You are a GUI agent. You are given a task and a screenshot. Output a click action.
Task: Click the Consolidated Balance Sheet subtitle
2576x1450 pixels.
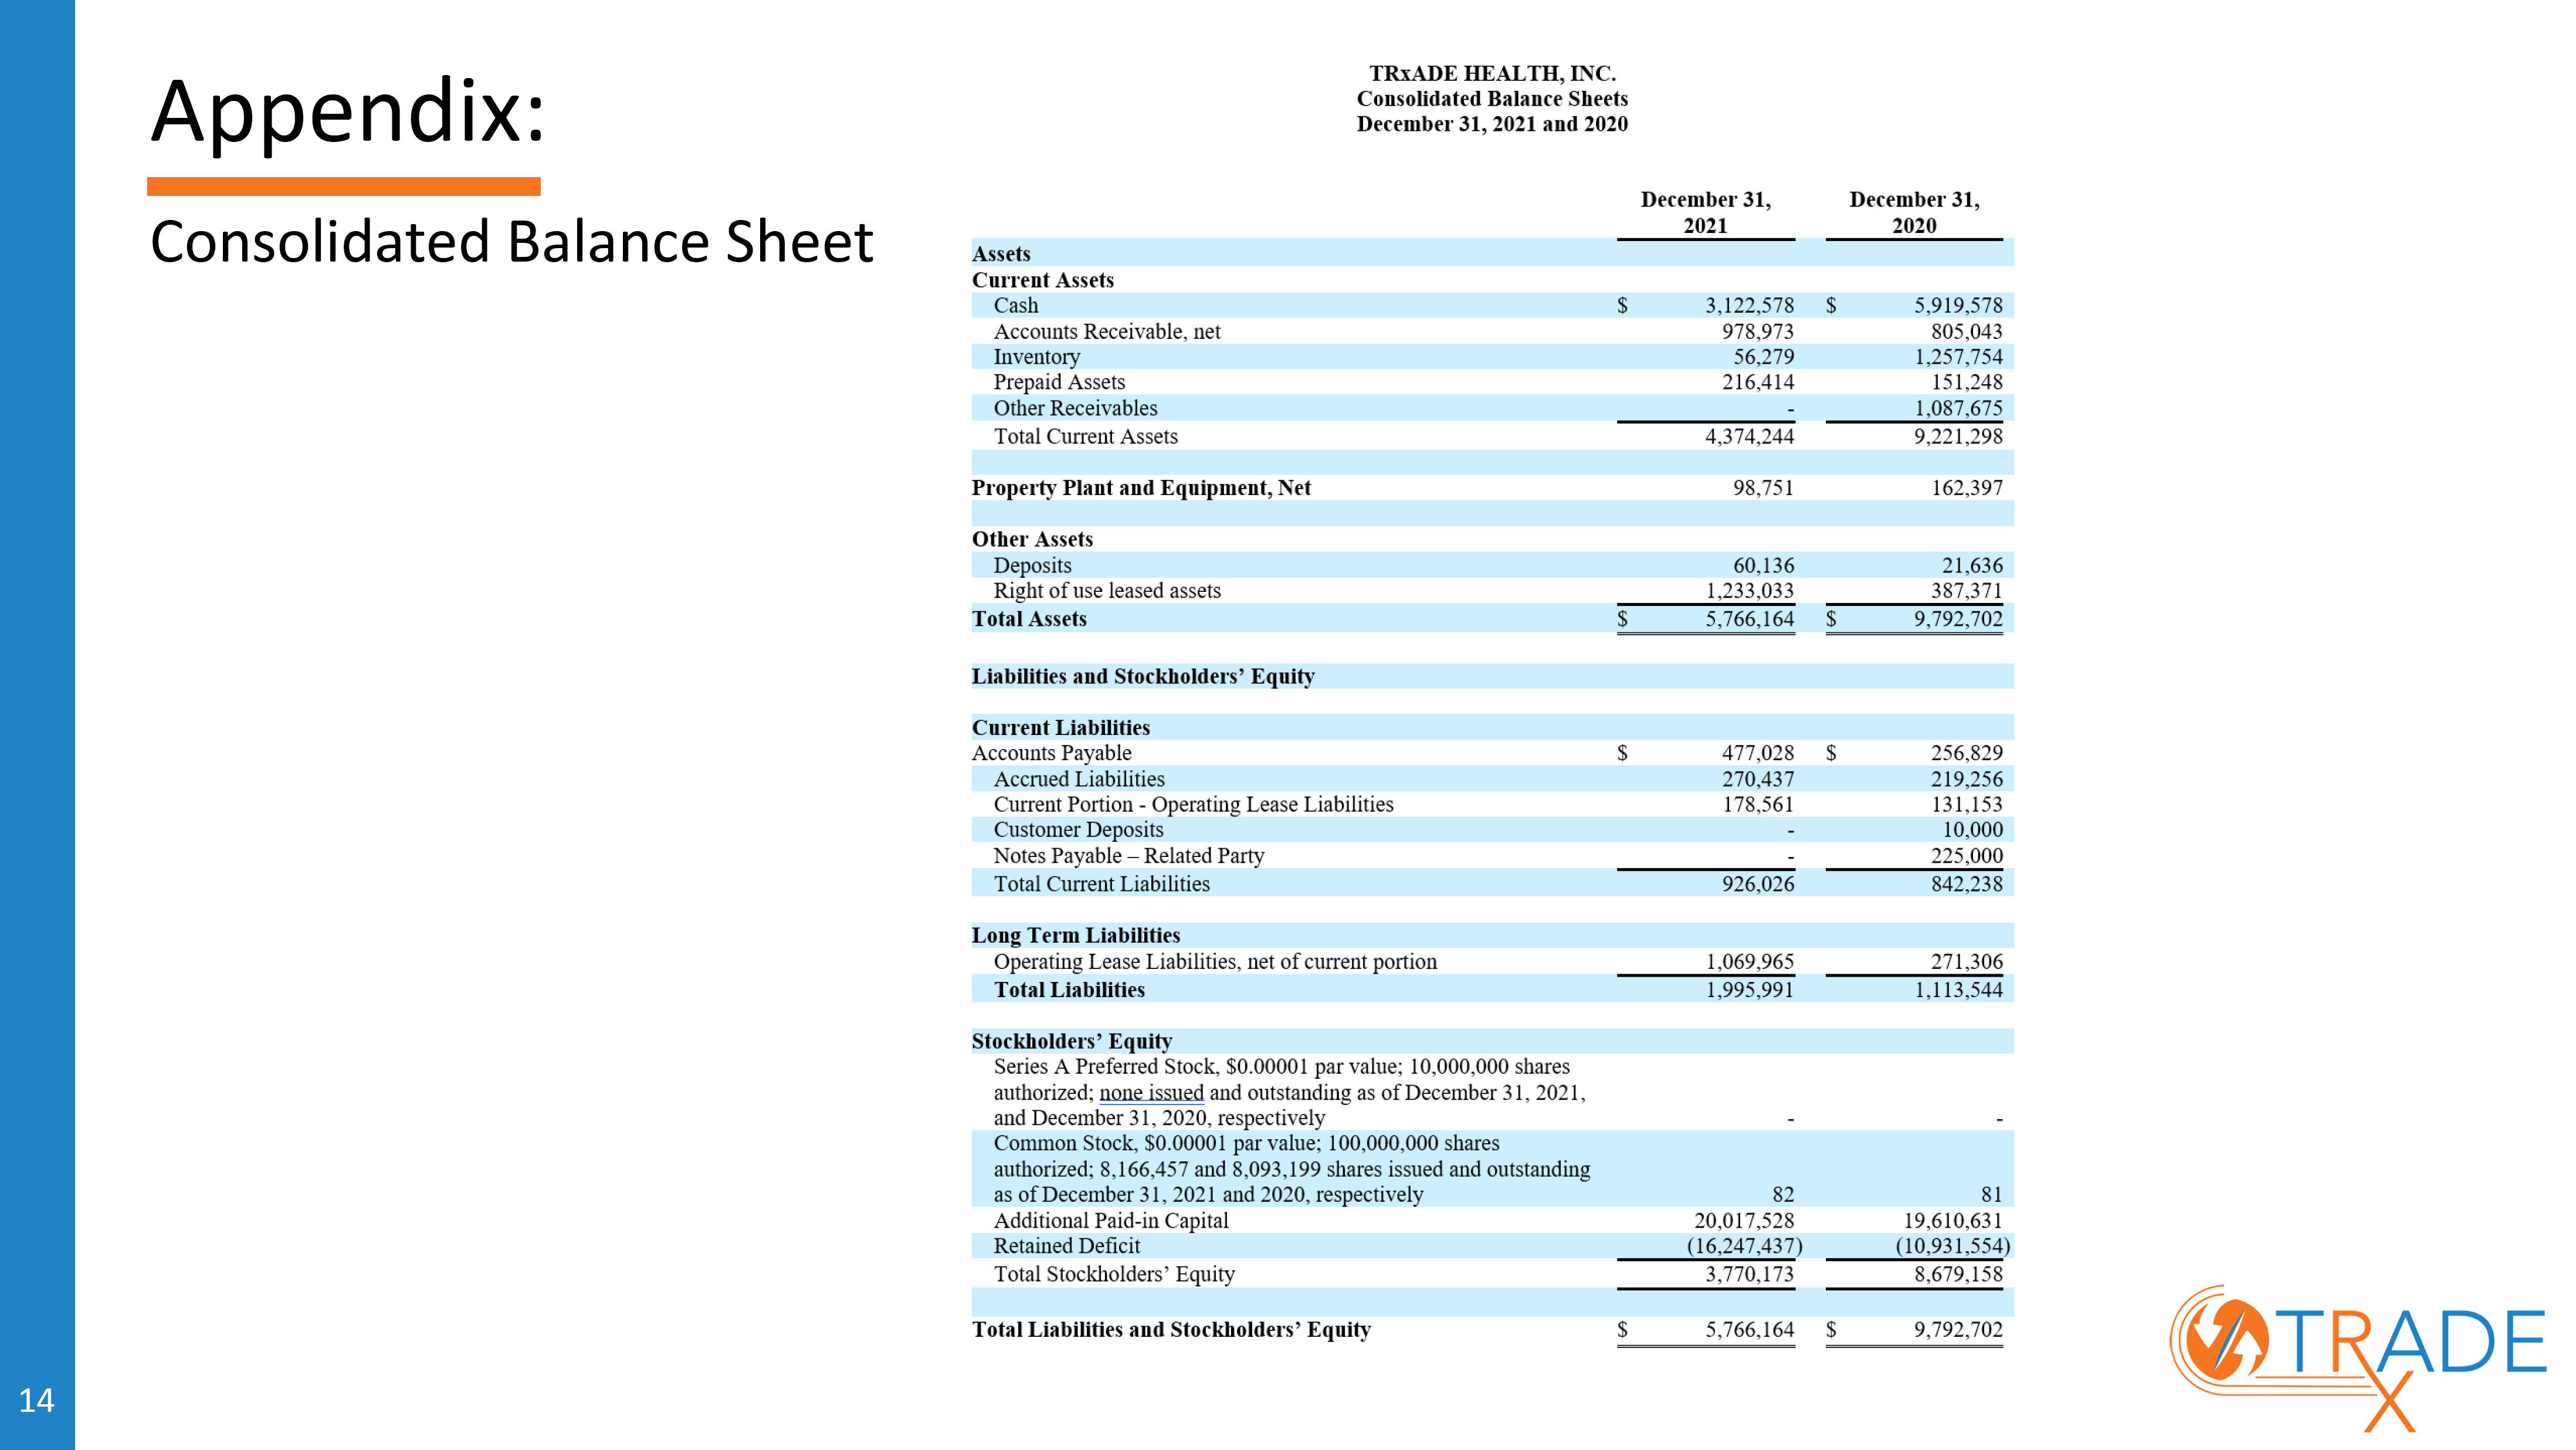[x=512, y=242]
